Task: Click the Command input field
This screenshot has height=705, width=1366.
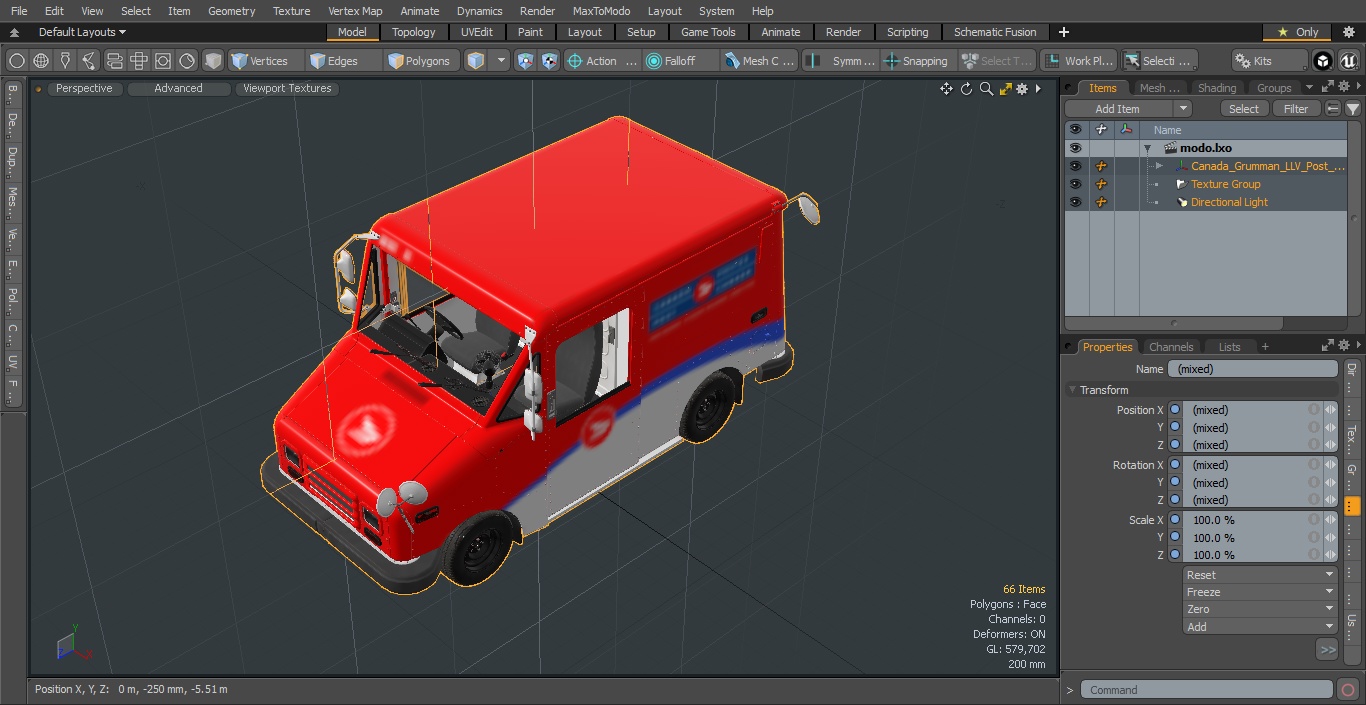Action: (1207, 690)
